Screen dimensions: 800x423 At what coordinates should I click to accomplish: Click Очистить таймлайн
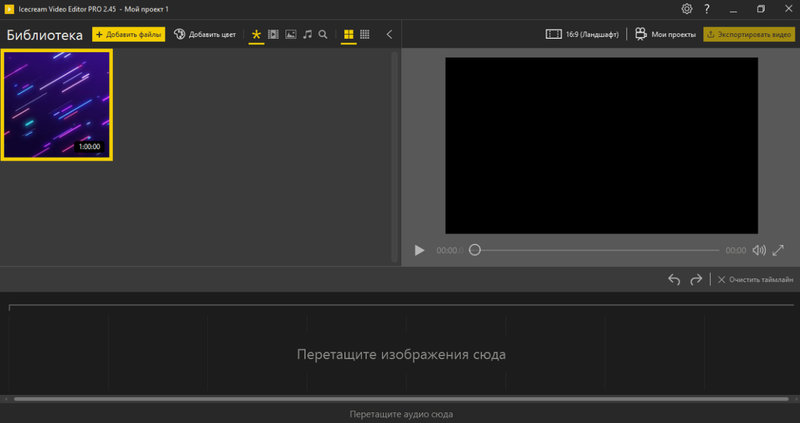[756, 280]
